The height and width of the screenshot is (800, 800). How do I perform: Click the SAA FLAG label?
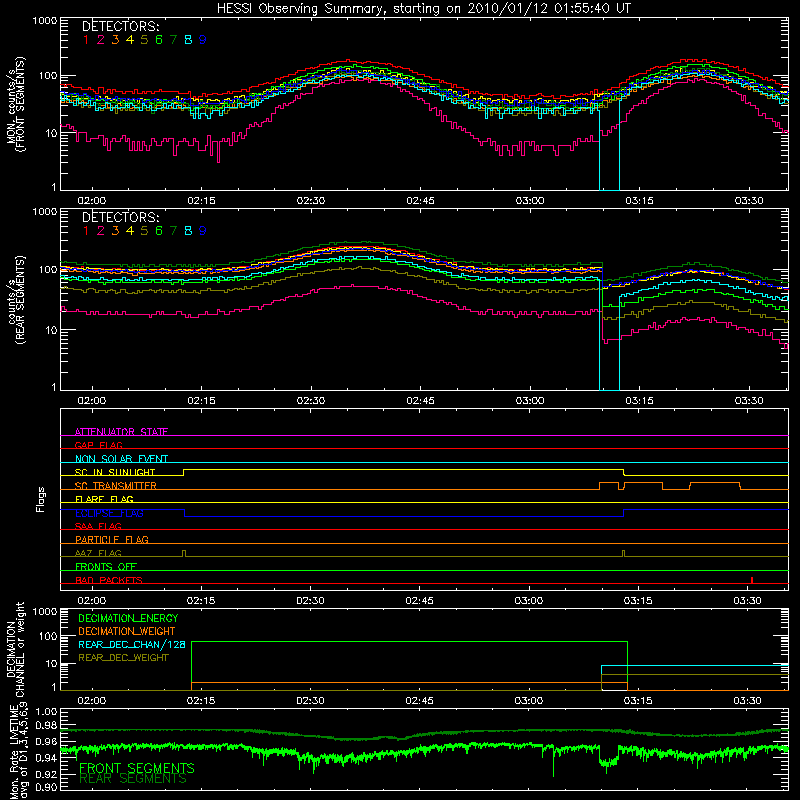tap(98, 526)
